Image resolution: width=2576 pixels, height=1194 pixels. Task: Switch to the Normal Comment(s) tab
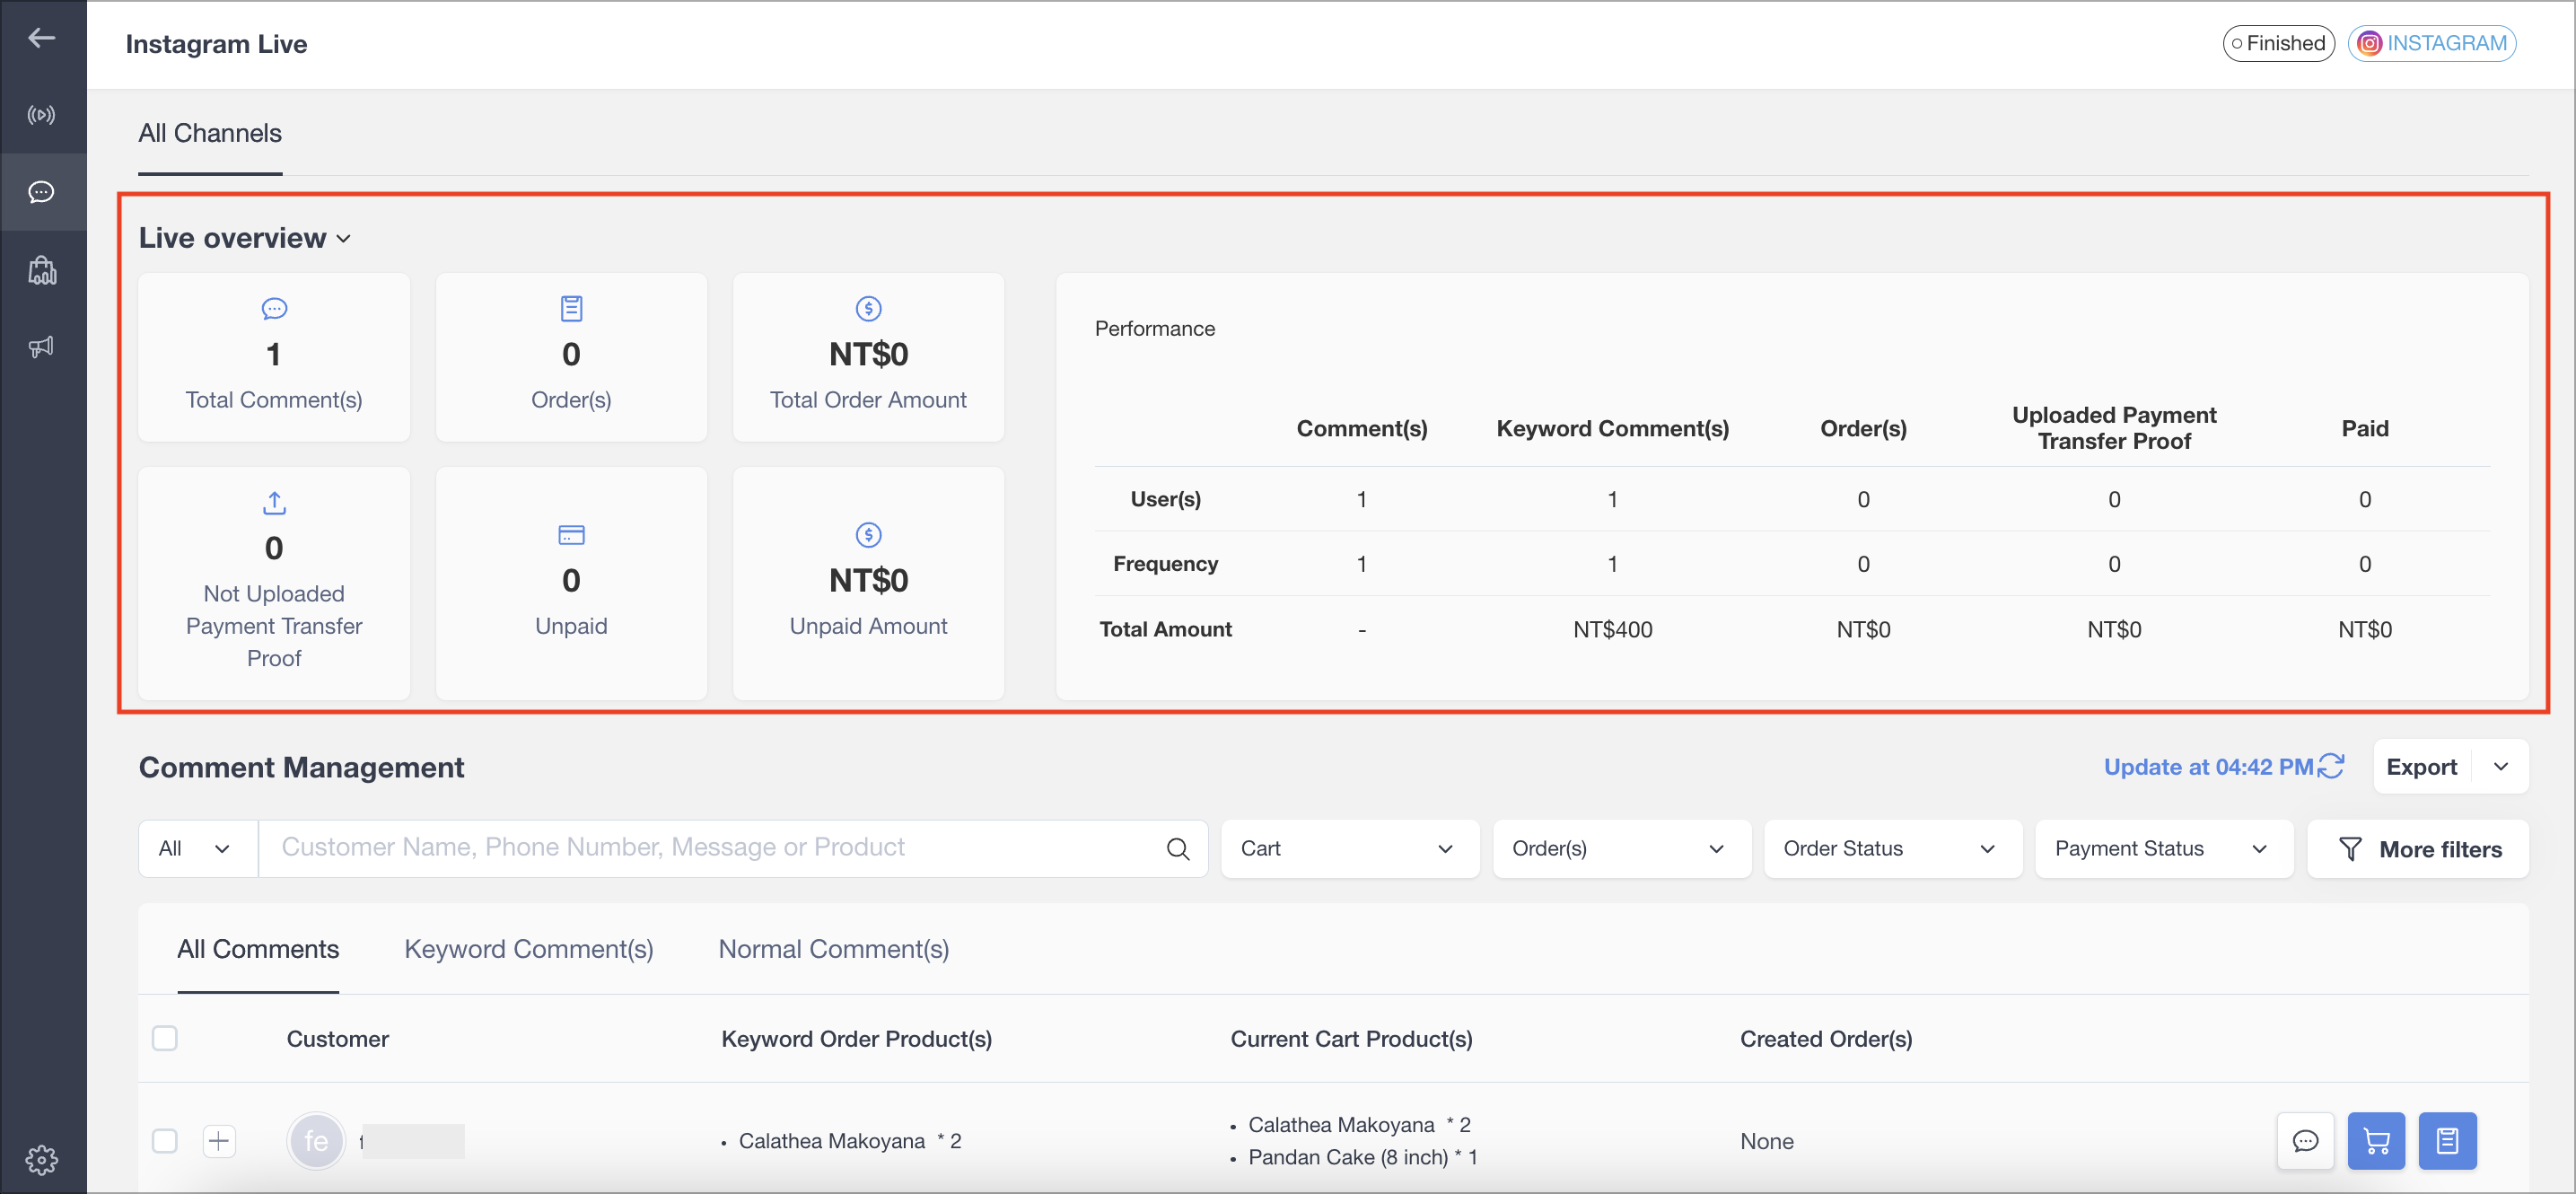tap(833, 949)
